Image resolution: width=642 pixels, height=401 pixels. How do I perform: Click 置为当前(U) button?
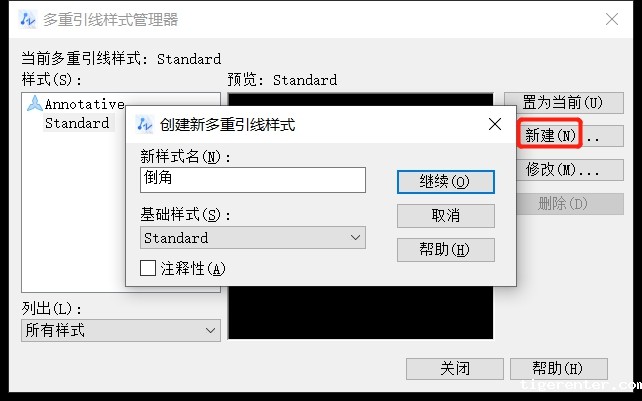564,102
